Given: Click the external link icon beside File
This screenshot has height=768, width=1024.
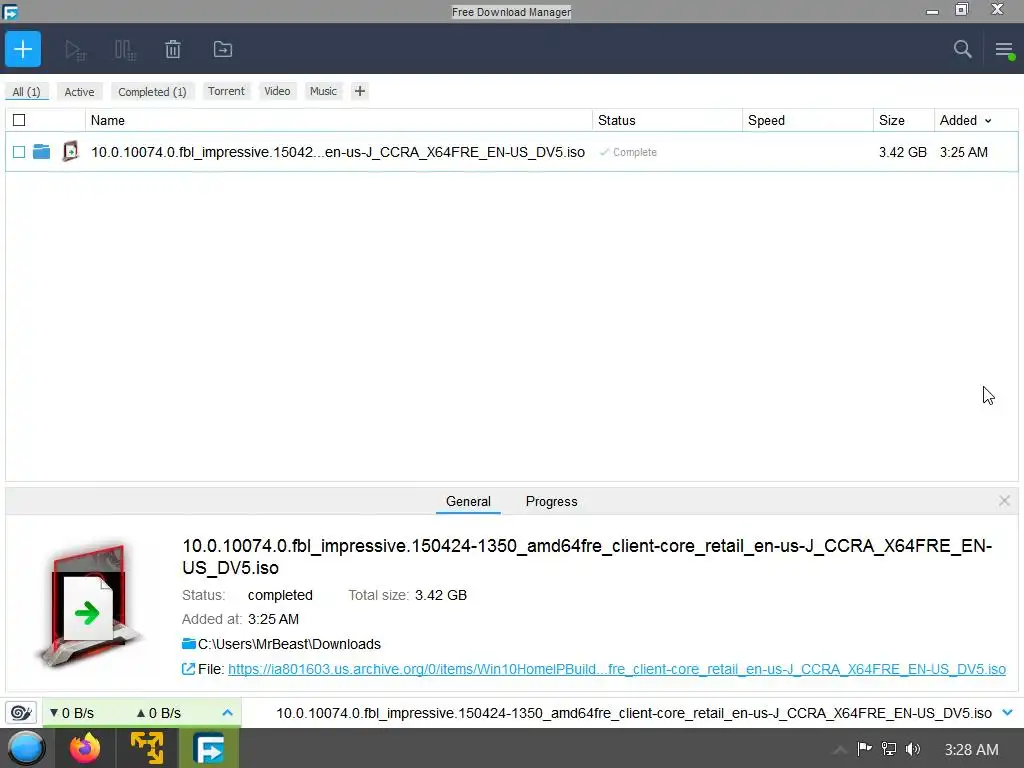Looking at the screenshot, I should point(188,669).
